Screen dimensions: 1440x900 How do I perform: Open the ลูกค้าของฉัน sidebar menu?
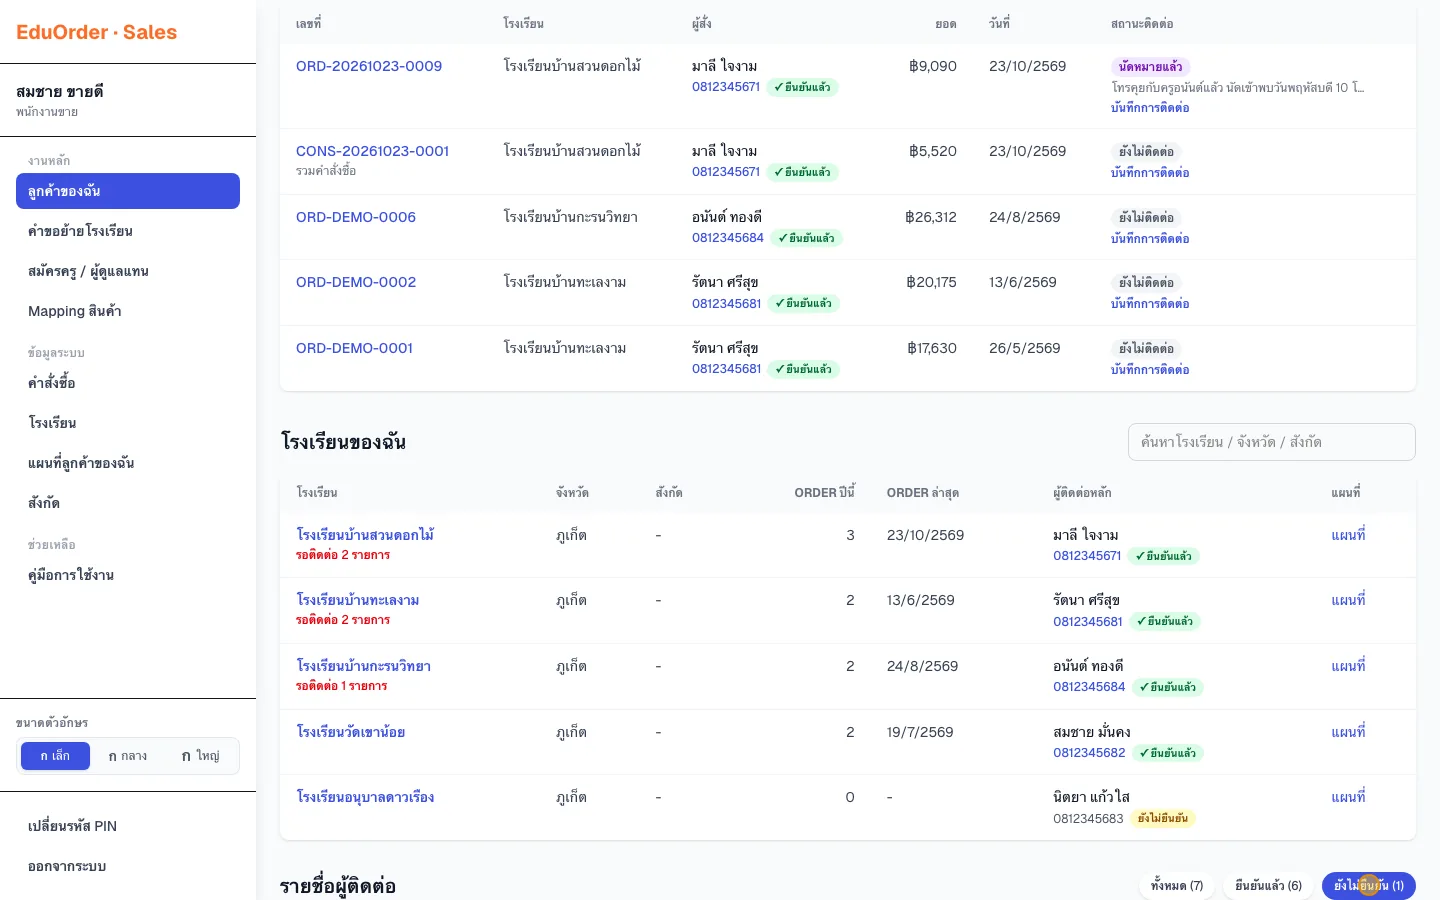(x=128, y=191)
